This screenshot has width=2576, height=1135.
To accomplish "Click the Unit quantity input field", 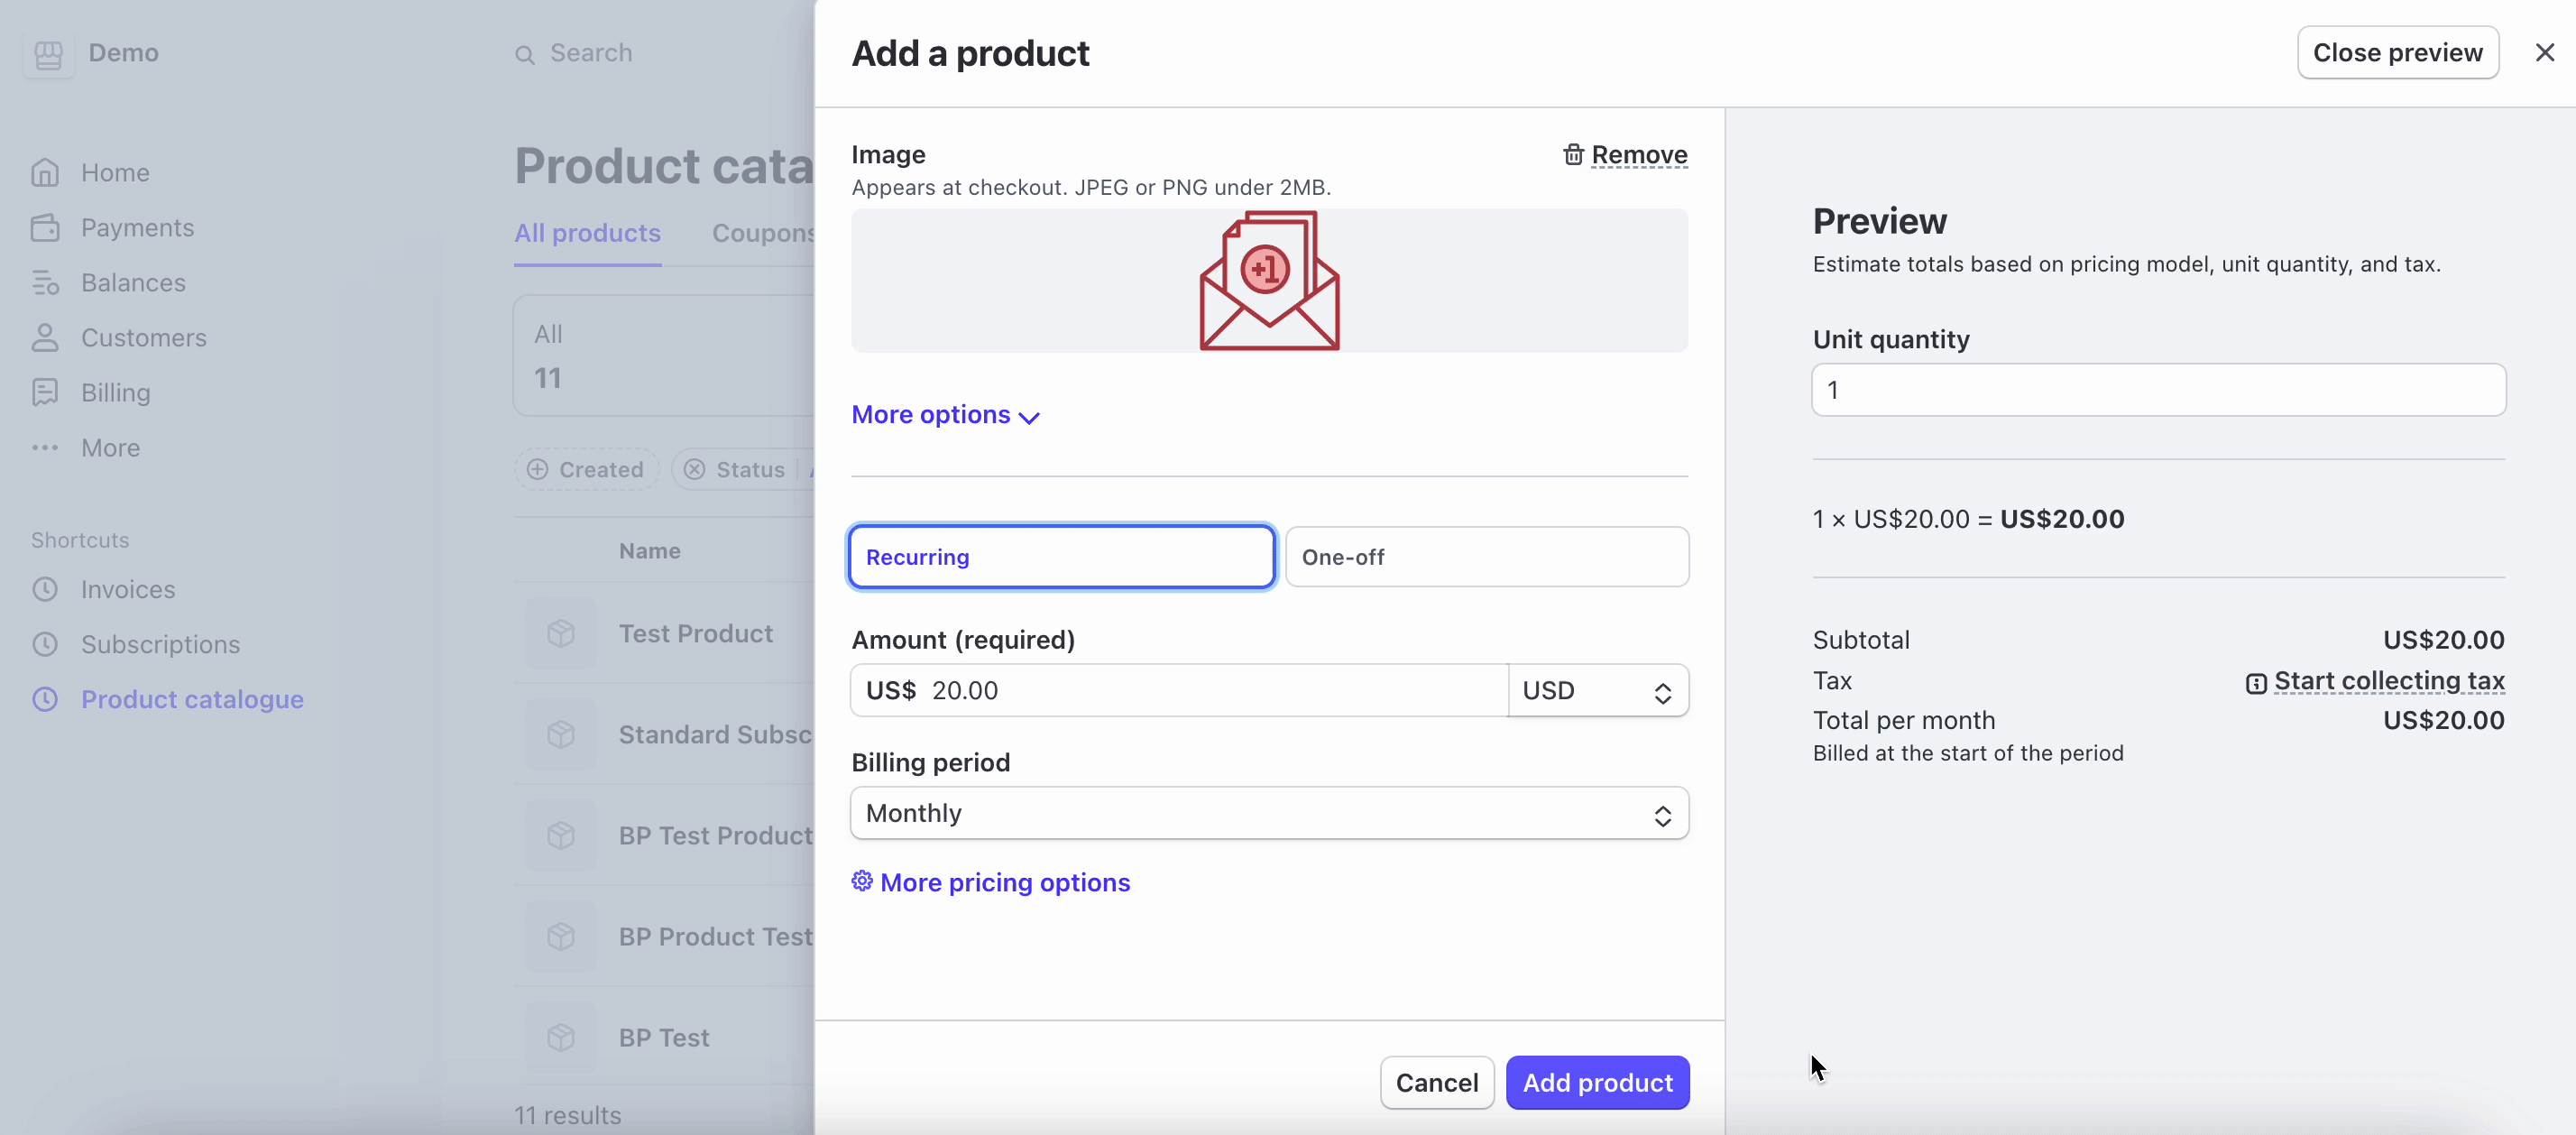I will pyautogui.click(x=2158, y=389).
